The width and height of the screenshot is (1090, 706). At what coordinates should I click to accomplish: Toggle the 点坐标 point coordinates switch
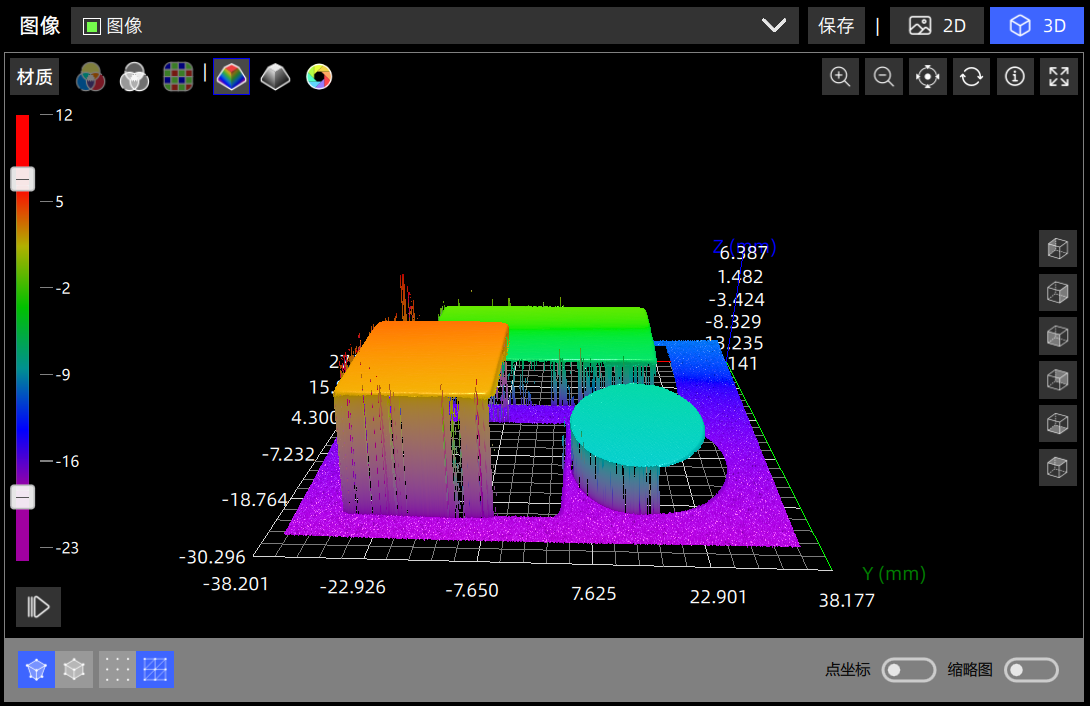(x=909, y=670)
